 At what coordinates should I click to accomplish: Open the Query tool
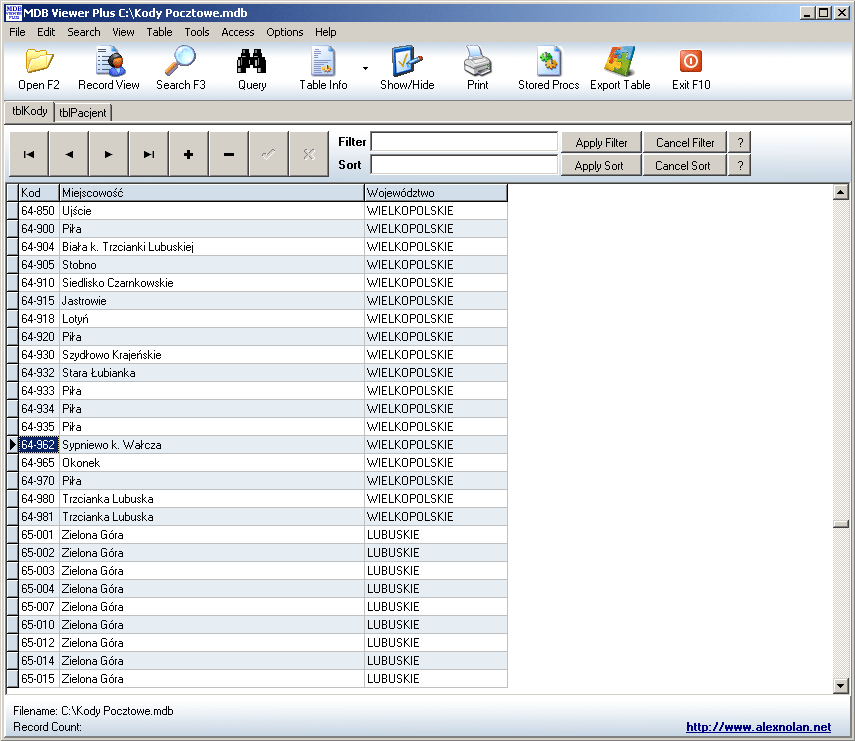click(x=250, y=67)
